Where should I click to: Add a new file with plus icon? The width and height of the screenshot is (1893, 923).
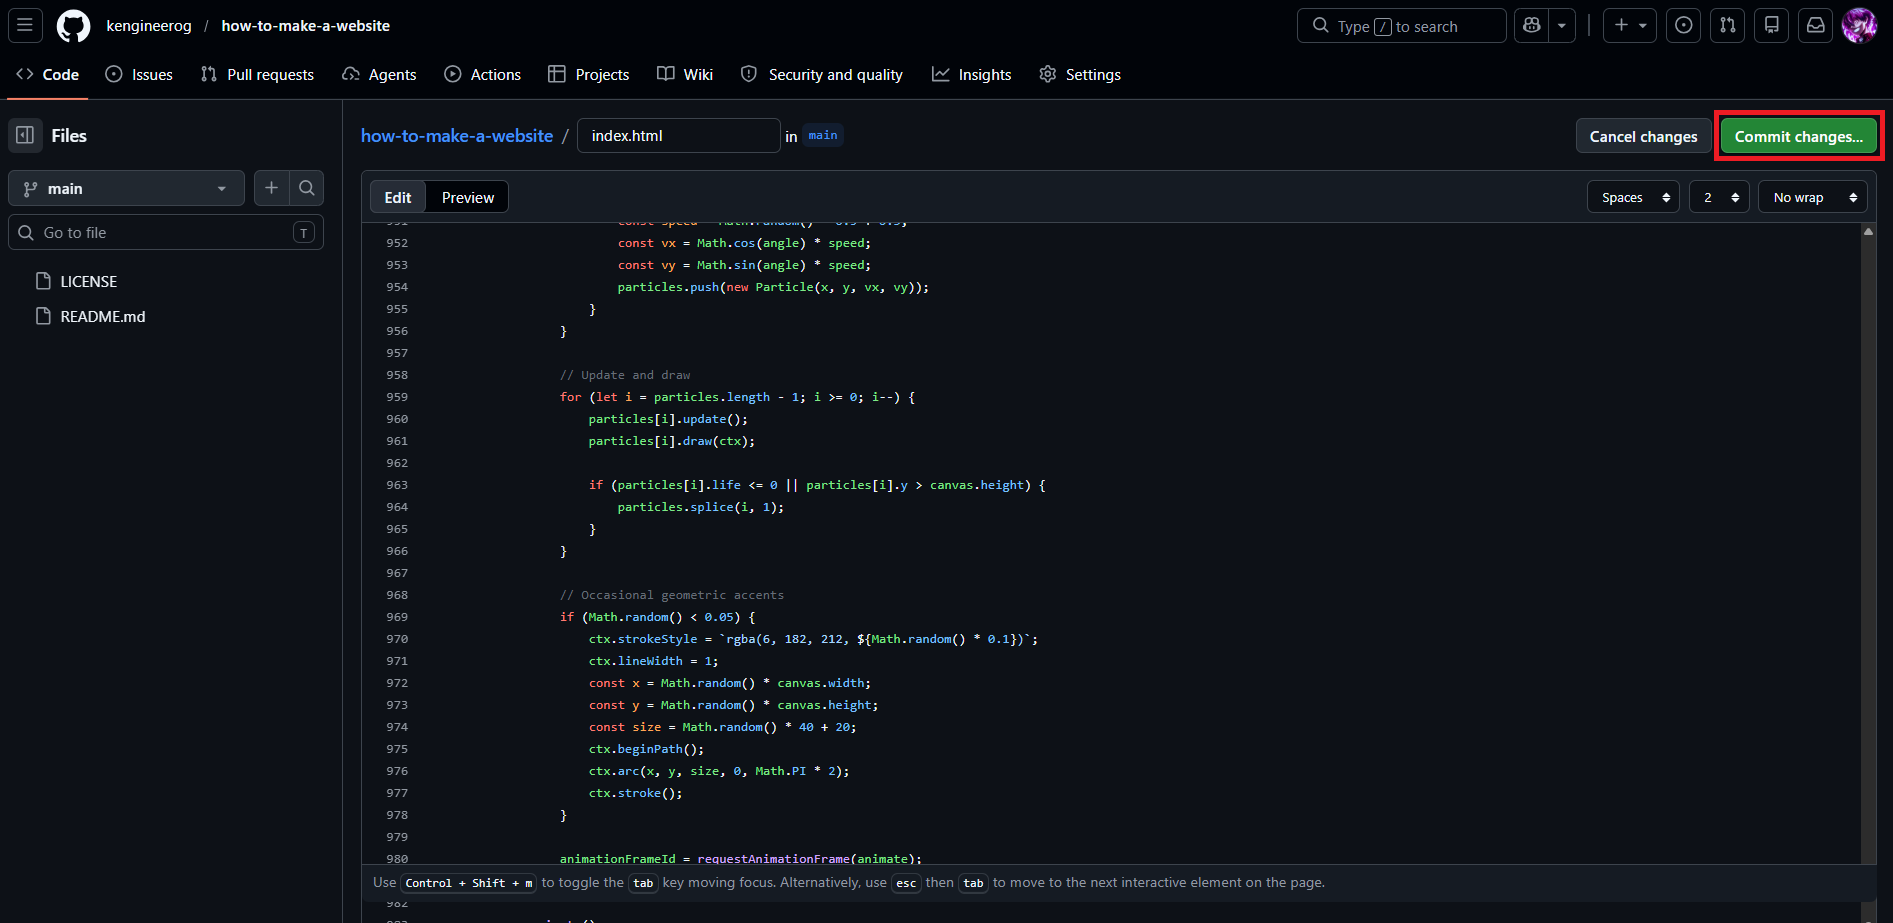[271, 188]
